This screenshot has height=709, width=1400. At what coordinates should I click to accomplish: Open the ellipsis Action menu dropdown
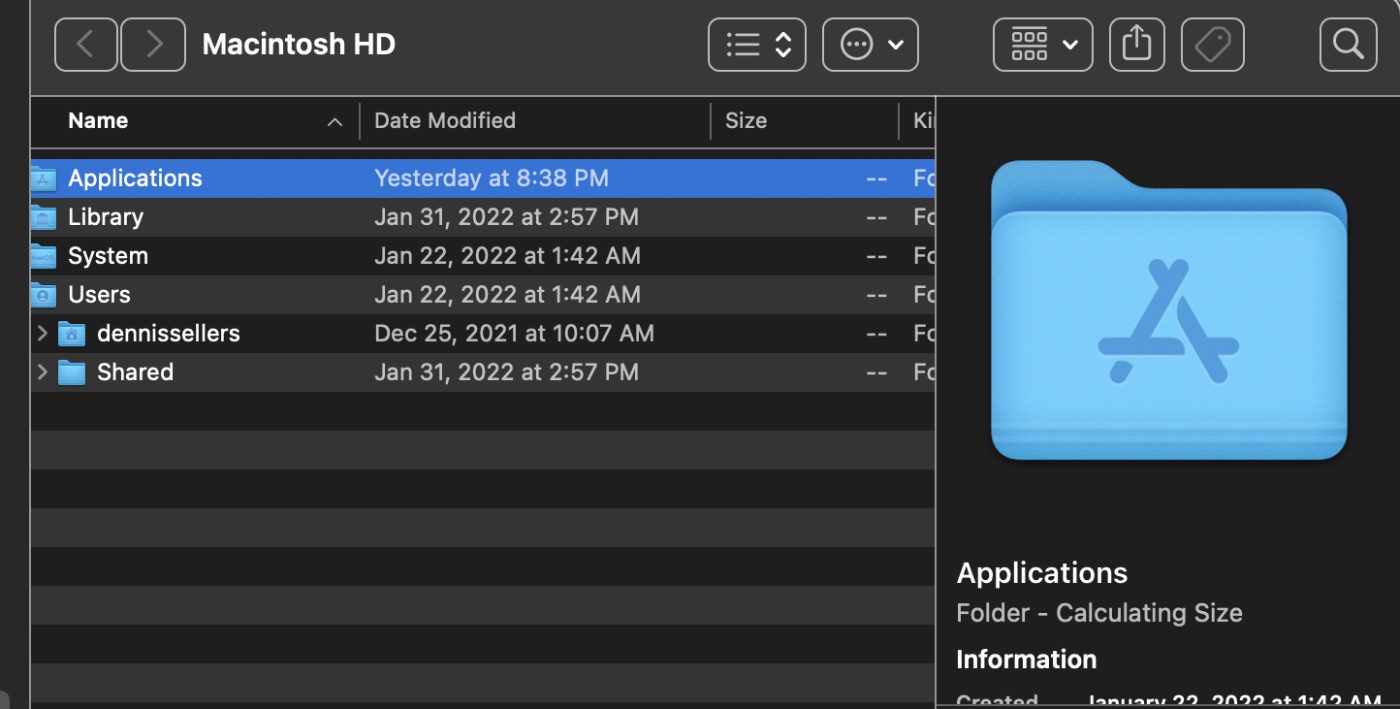coord(870,45)
